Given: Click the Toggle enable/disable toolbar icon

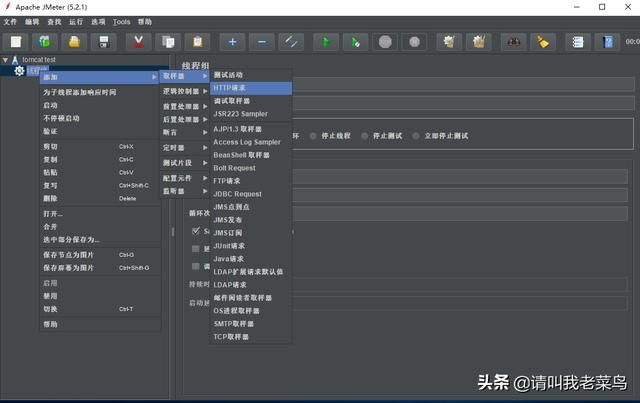Looking at the screenshot, I should coord(291,42).
